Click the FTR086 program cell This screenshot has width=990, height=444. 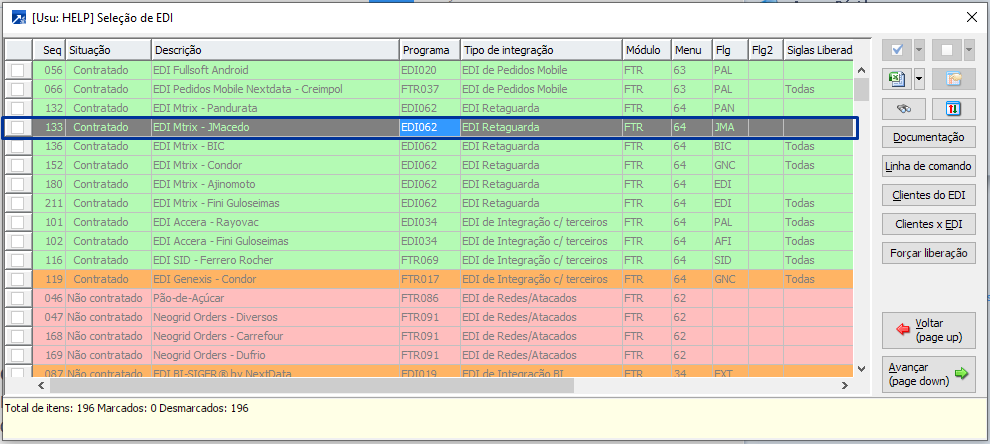click(x=429, y=298)
